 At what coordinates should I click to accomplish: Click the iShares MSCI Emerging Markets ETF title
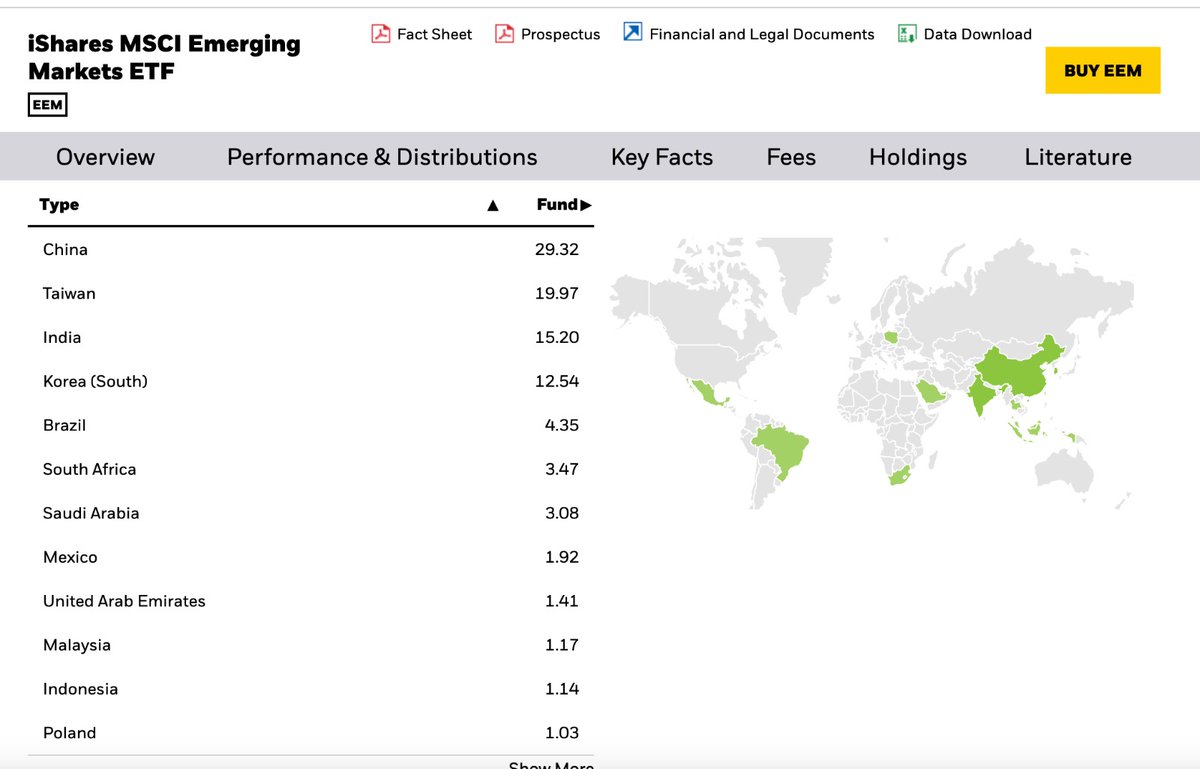[x=164, y=57]
